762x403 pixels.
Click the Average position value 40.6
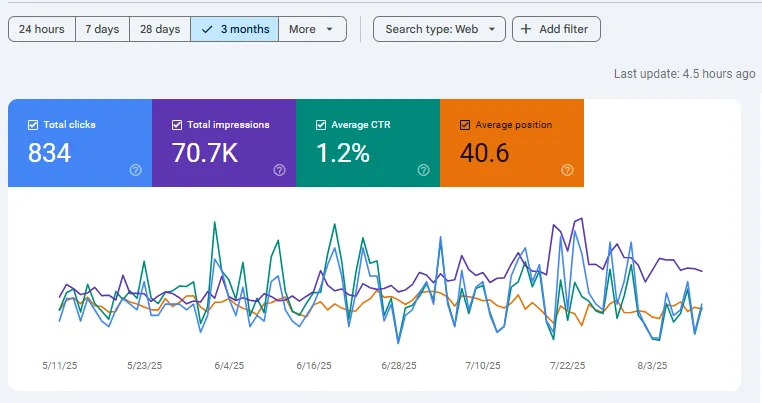(485, 153)
